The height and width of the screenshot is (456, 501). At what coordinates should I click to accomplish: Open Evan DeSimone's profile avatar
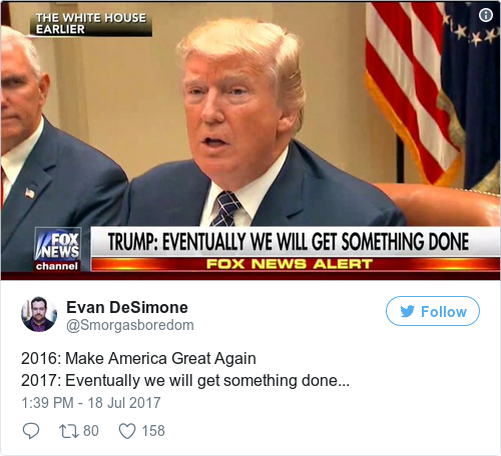coord(39,314)
